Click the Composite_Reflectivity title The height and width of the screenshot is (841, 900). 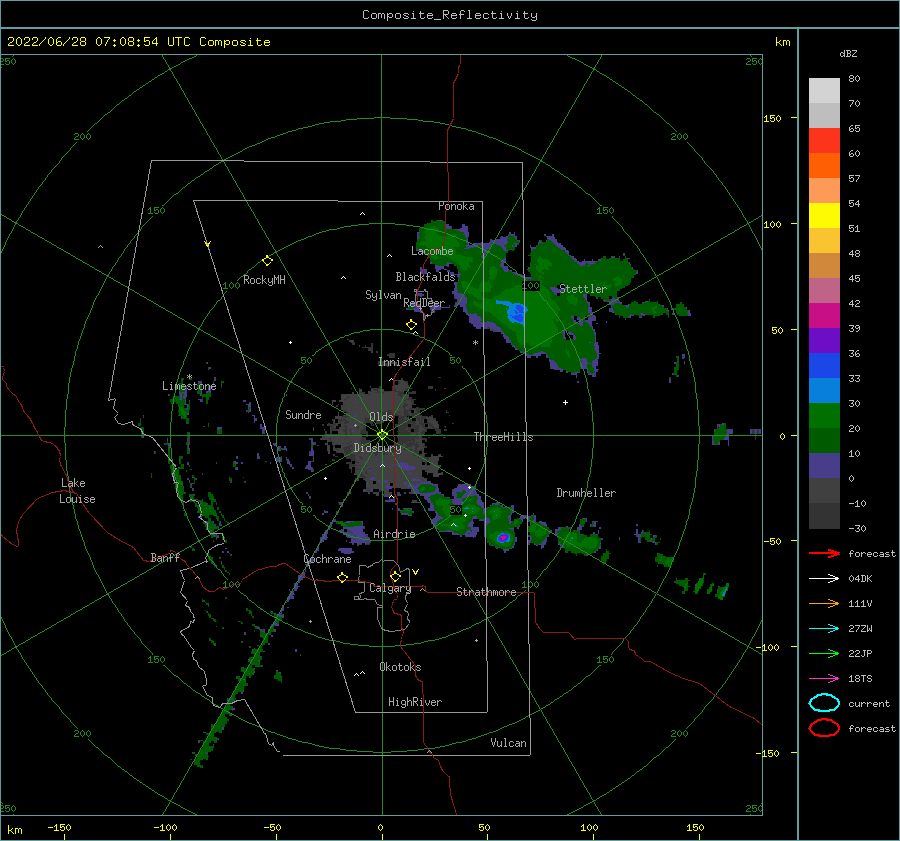coord(450,15)
